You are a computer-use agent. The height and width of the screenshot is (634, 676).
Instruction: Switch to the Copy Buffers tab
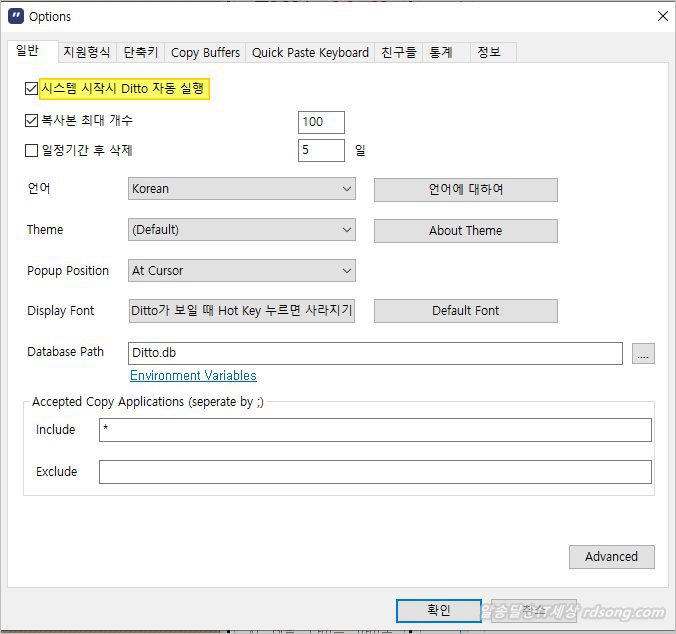(205, 52)
